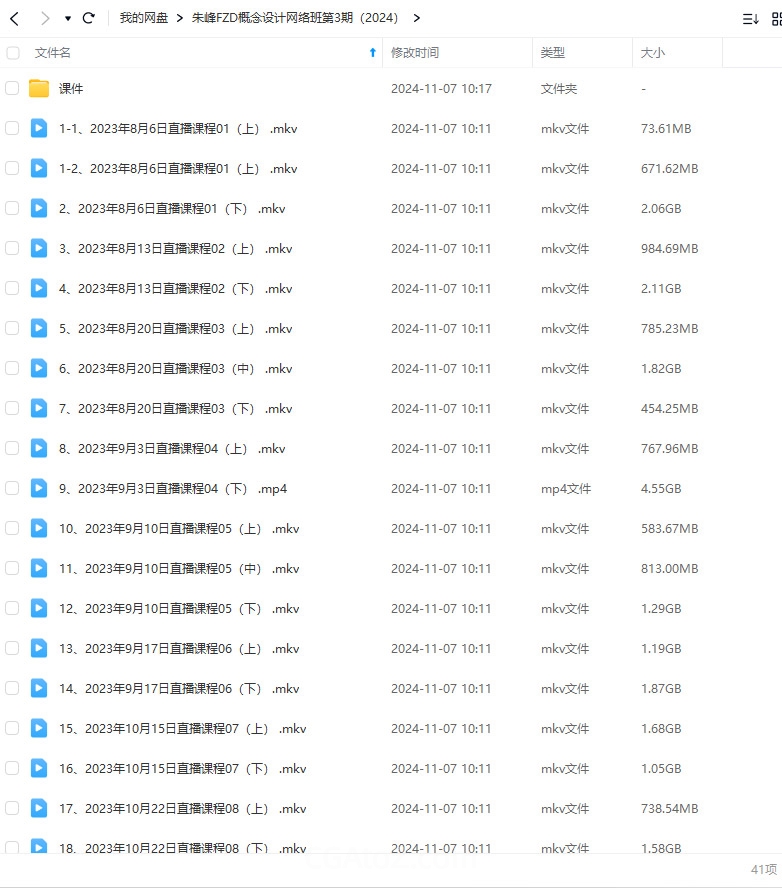This screenshot has height=888, width=782.
Task: Select checkbox for 5、2023年8月20日直播课程03（上）
Action: coord(12,328)
